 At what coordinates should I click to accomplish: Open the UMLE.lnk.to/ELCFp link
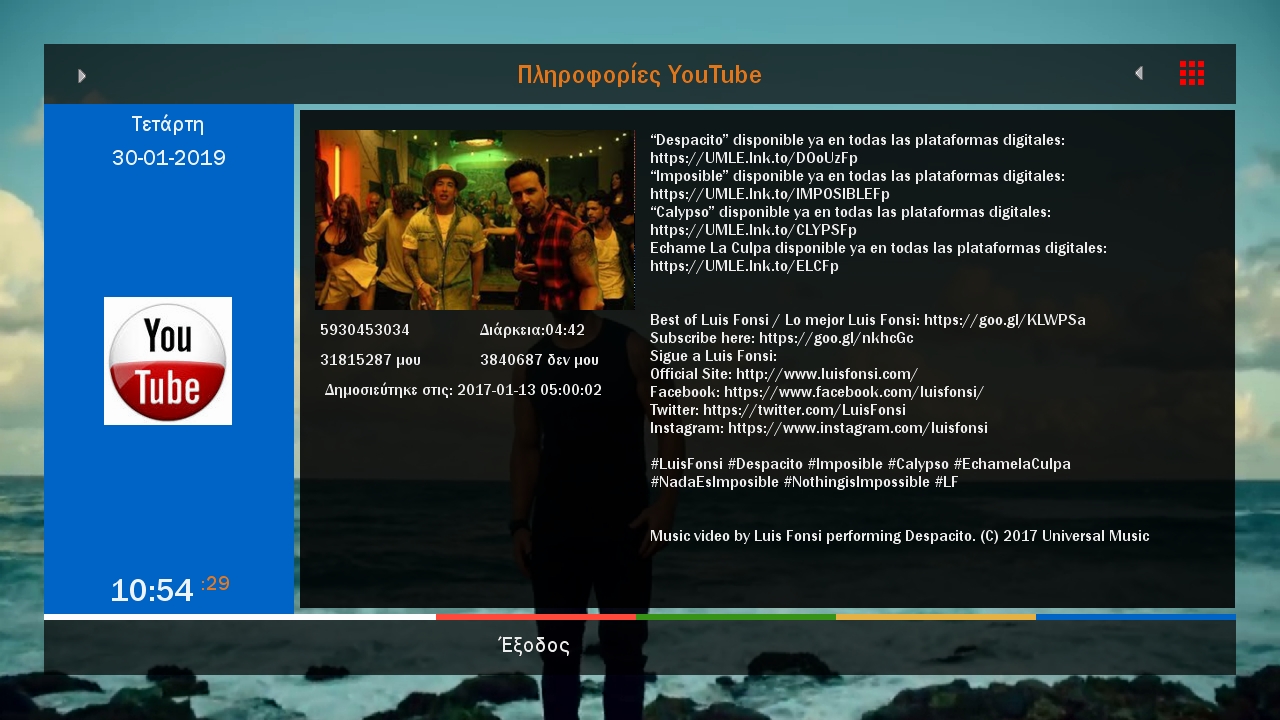(x=744, y=266)
